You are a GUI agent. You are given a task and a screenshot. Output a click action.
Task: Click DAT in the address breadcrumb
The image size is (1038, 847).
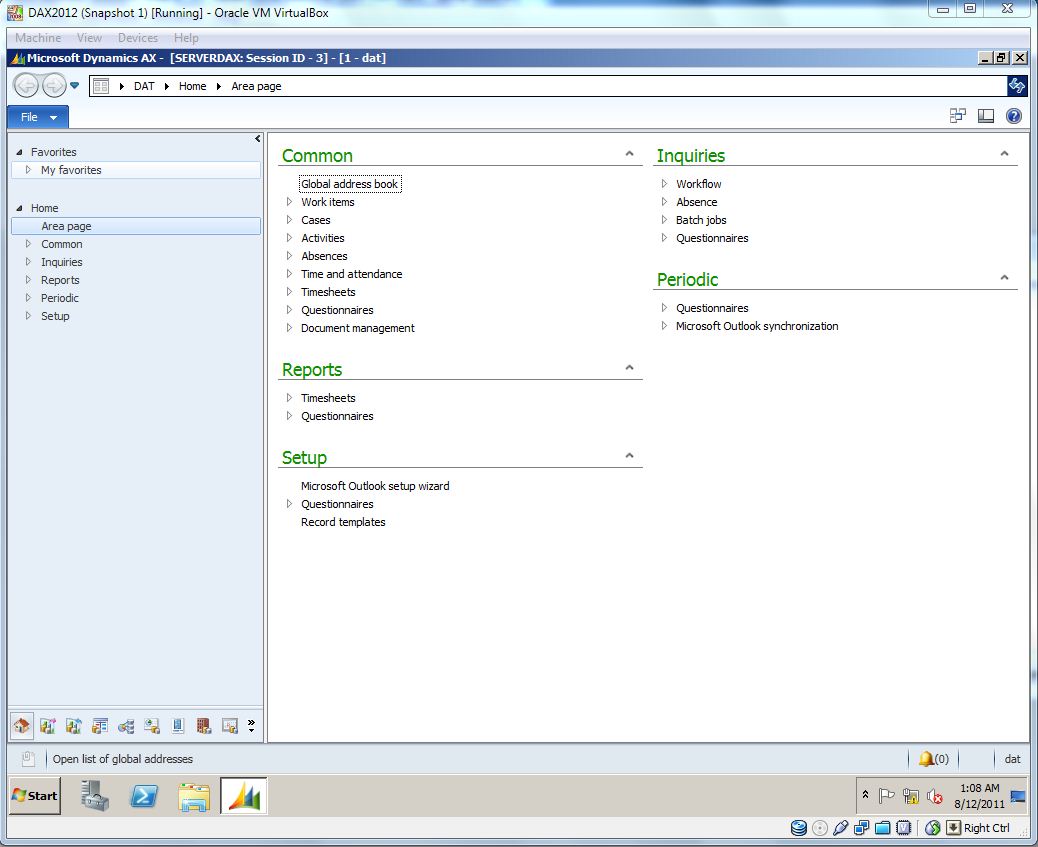pyautogui.click(x=144, y=86)
